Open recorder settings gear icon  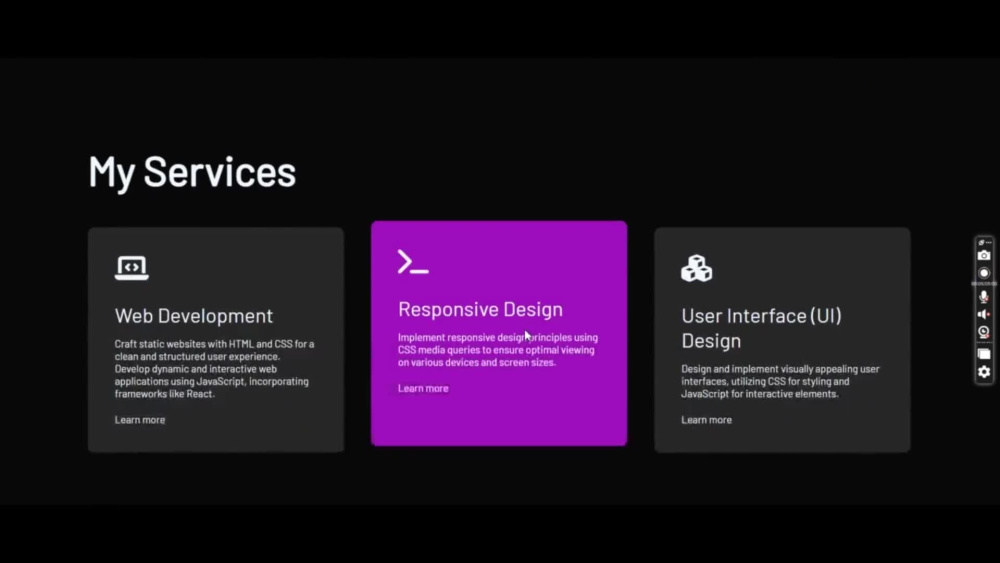tap(984, 372)
